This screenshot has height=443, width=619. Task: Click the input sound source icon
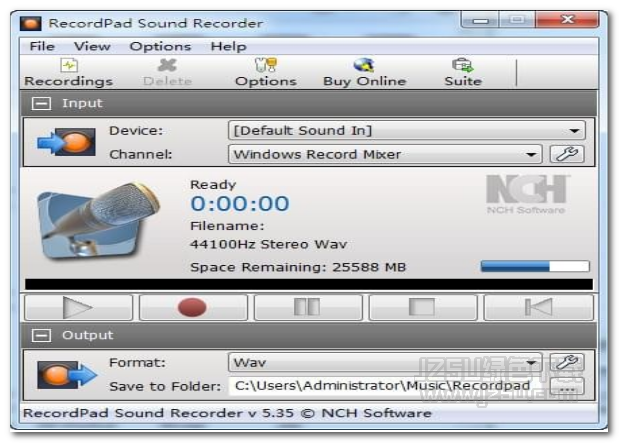(x=66, y=142)
